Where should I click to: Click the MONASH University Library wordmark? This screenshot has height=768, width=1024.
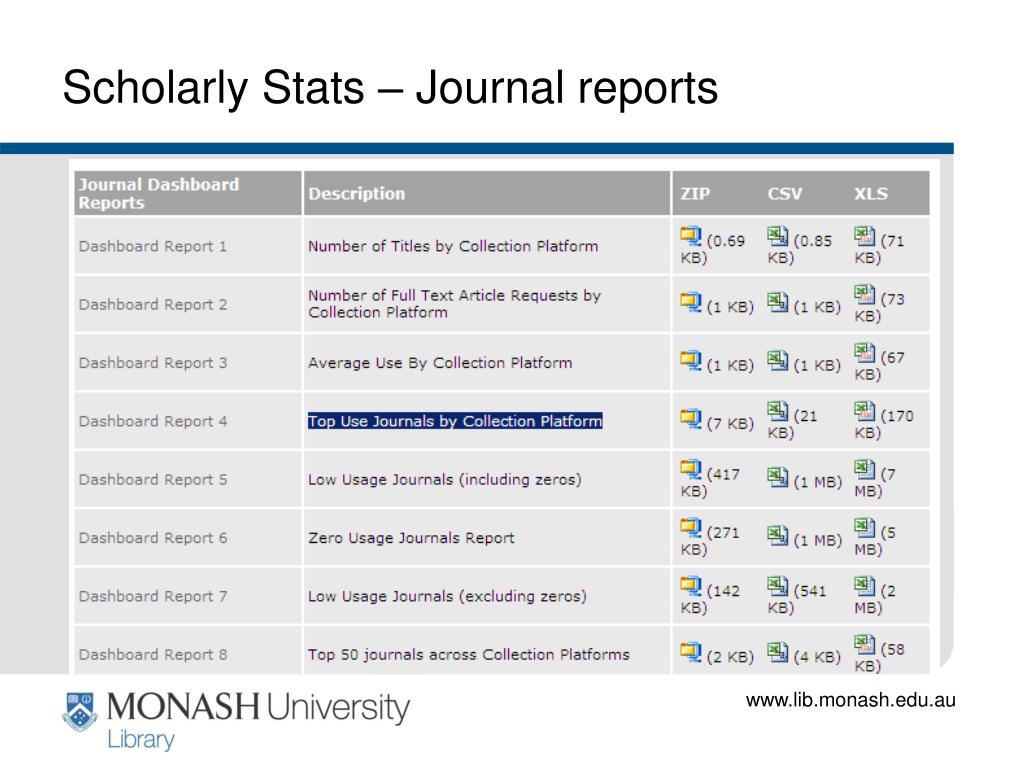[258, 720]
